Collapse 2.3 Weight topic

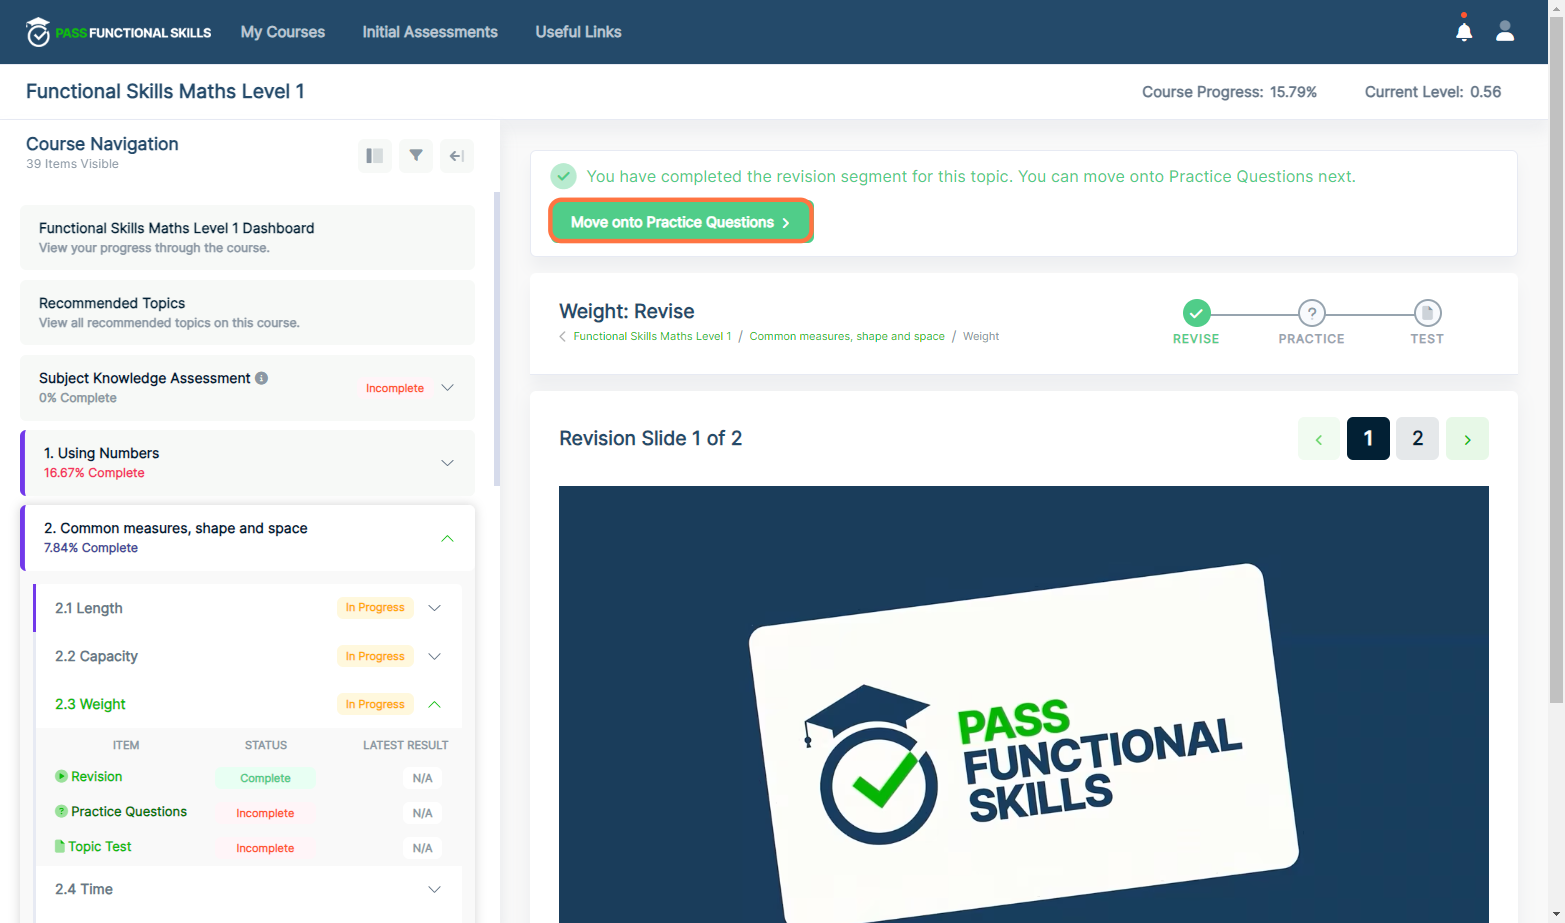[x=435, y=704]
